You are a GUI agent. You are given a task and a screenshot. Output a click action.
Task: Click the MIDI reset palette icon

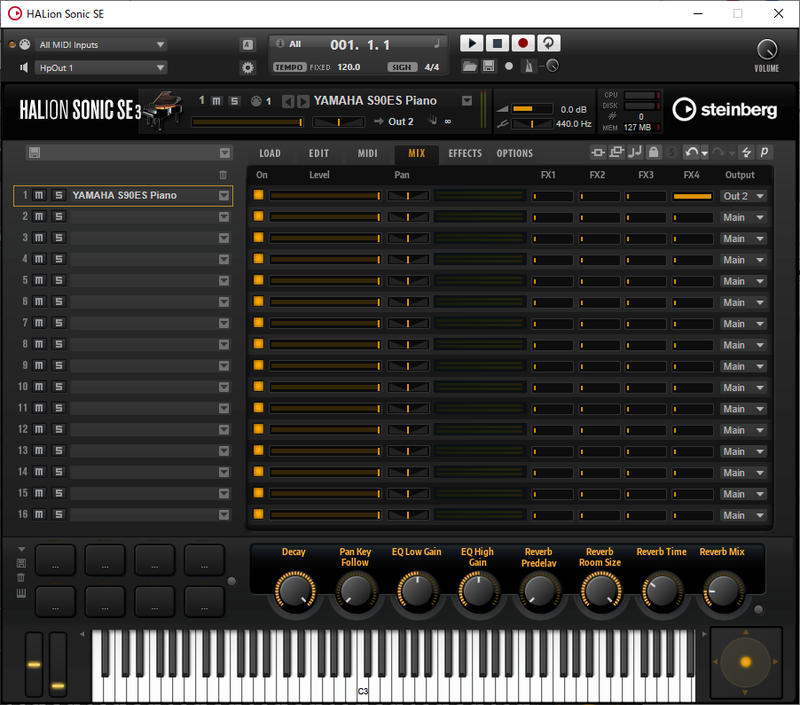(24, 44)
